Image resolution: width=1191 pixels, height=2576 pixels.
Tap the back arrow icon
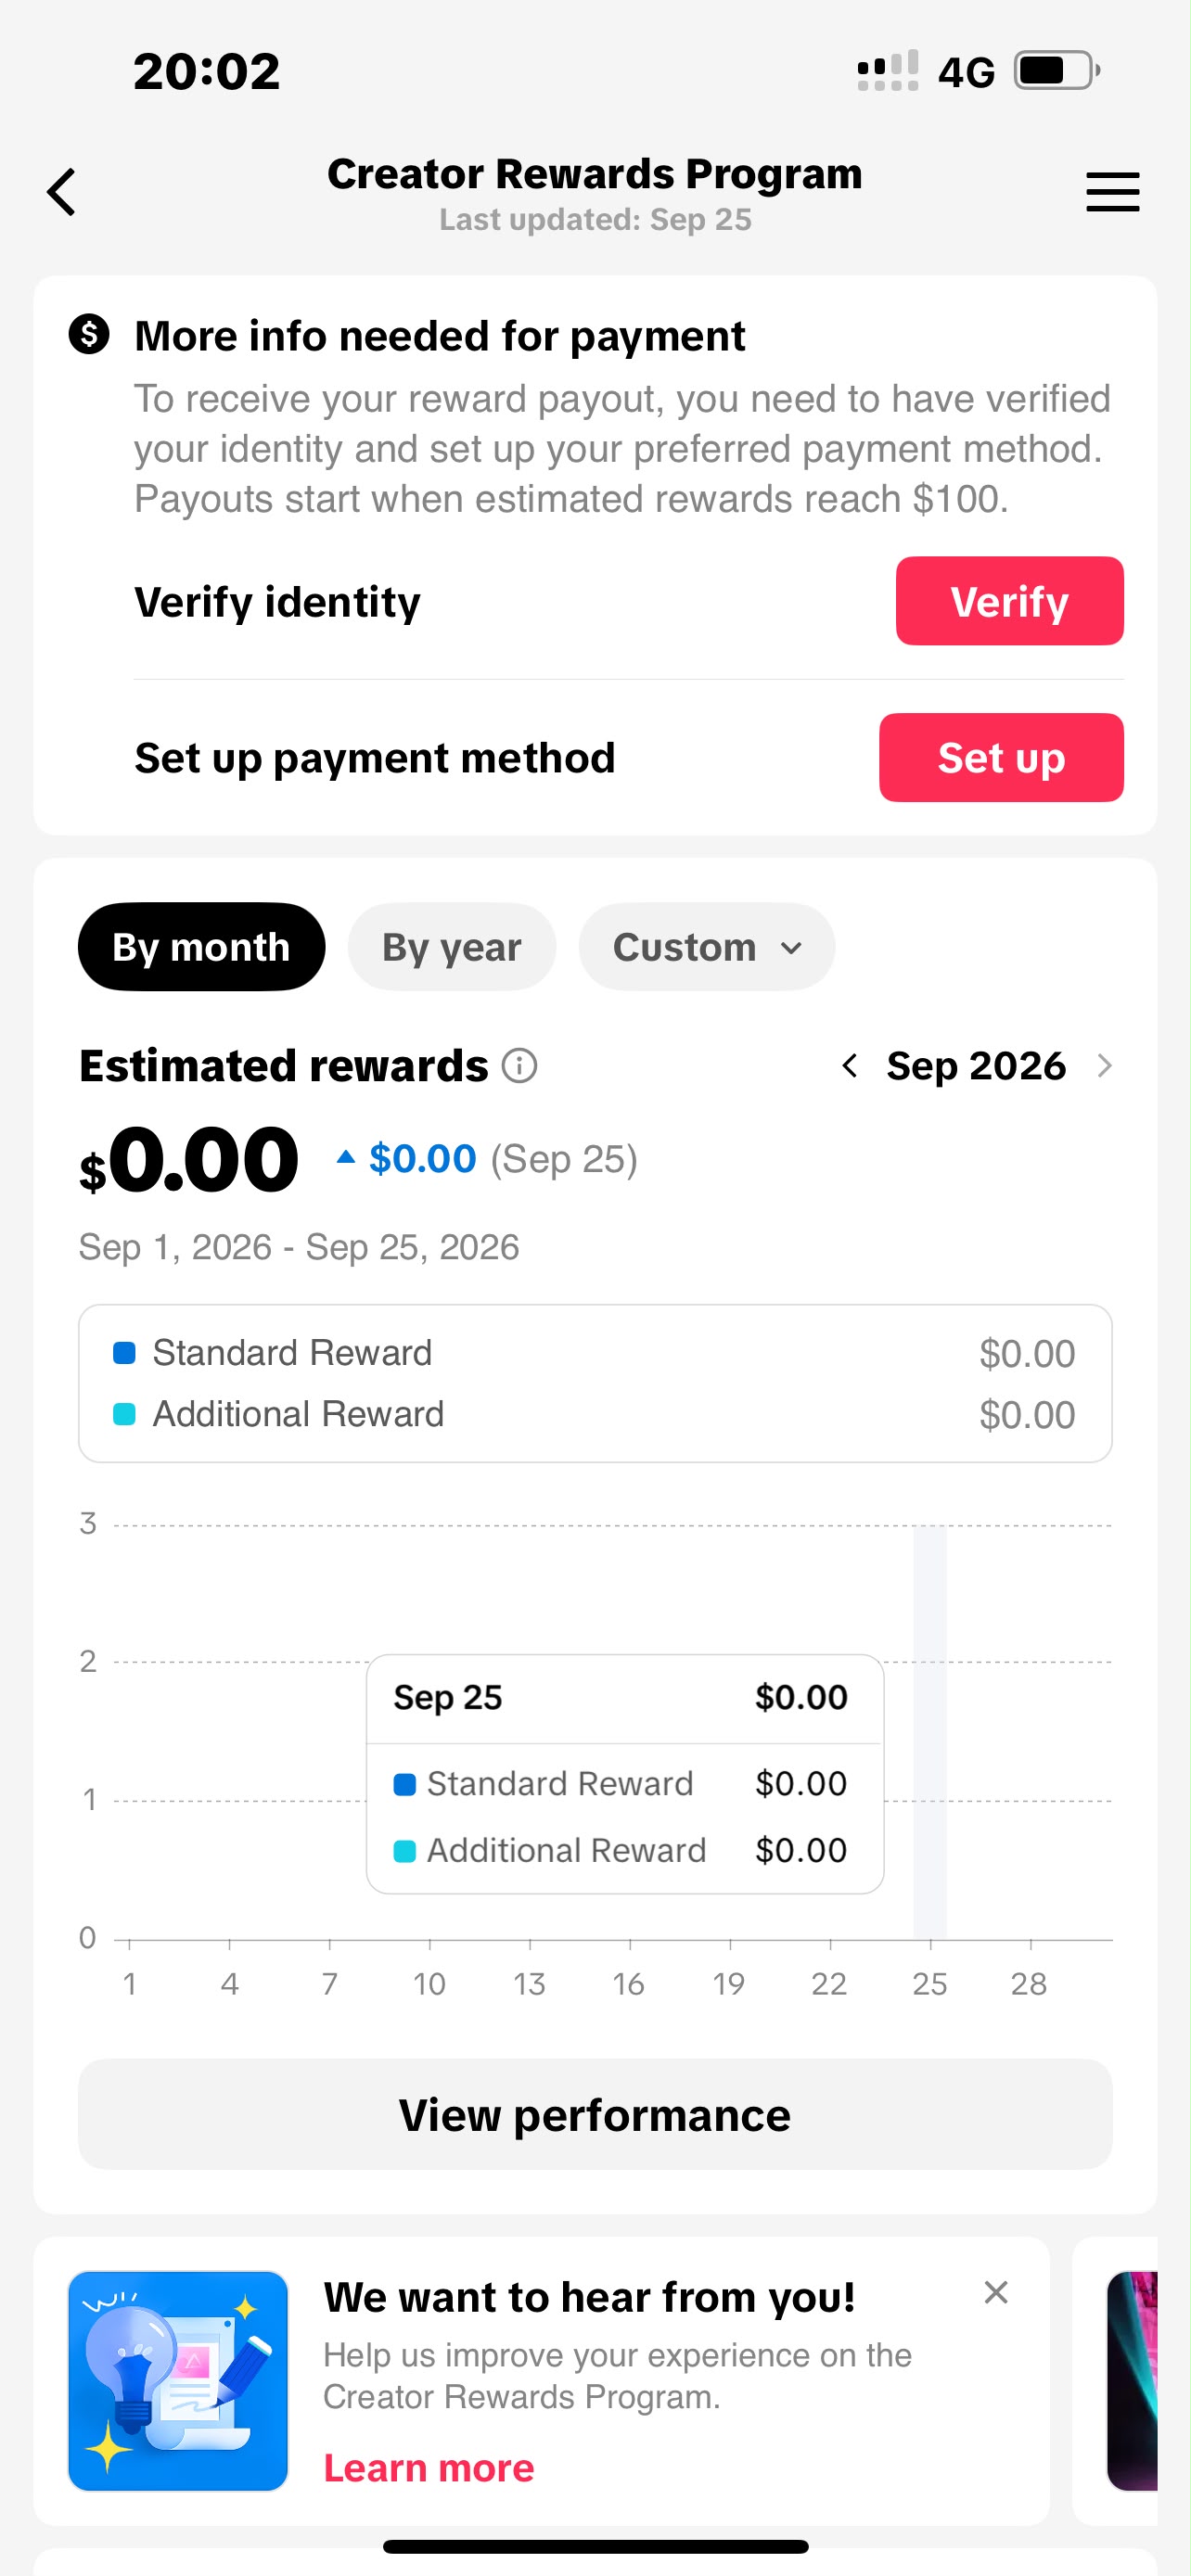pyautogui.click(x=62, y=191)
